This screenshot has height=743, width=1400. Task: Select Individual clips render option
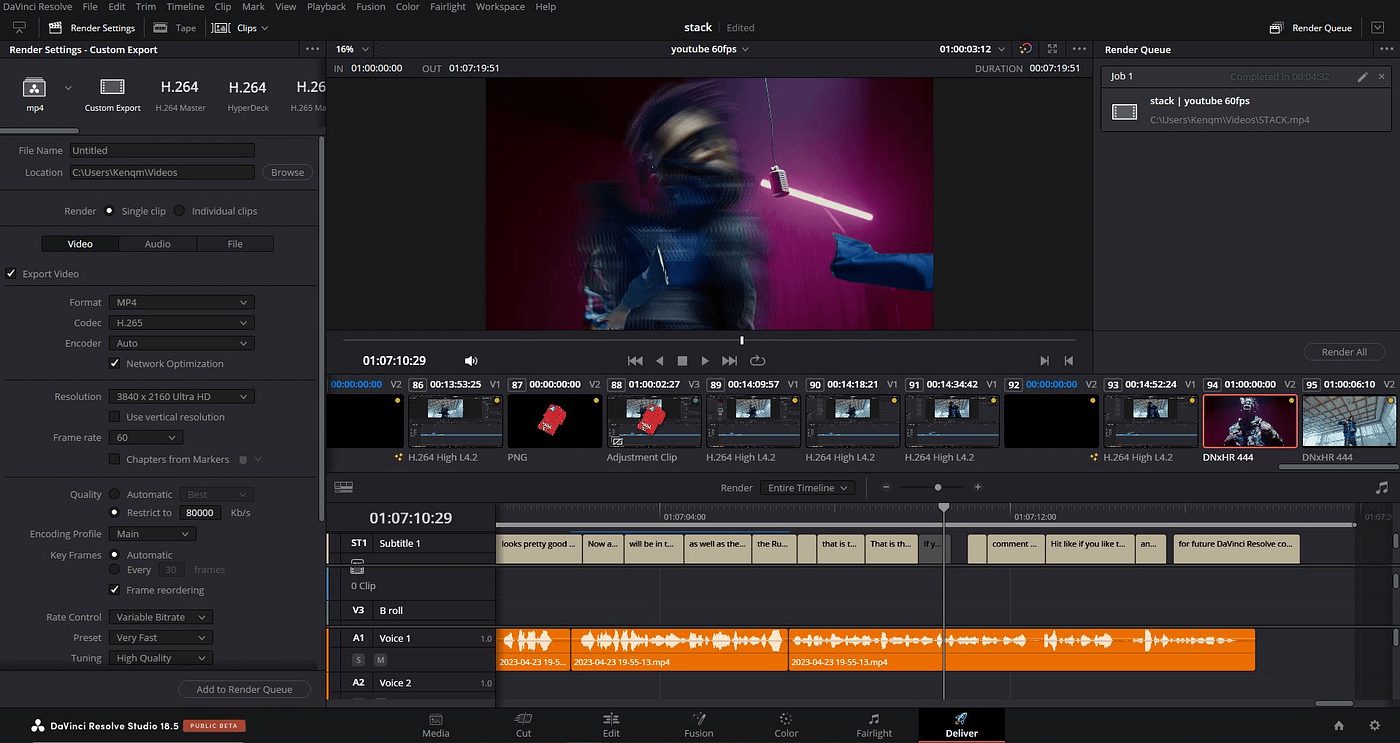click(180, 211)
